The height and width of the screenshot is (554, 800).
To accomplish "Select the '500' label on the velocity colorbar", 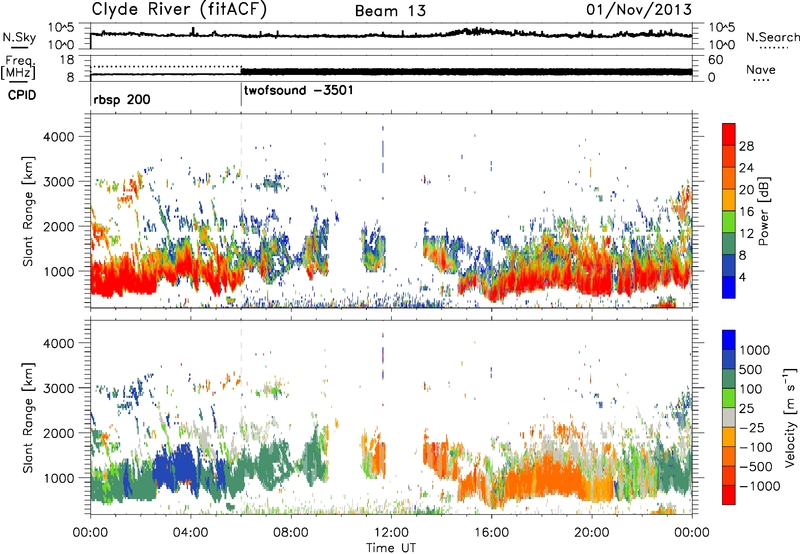I will [x=751, y=369].
